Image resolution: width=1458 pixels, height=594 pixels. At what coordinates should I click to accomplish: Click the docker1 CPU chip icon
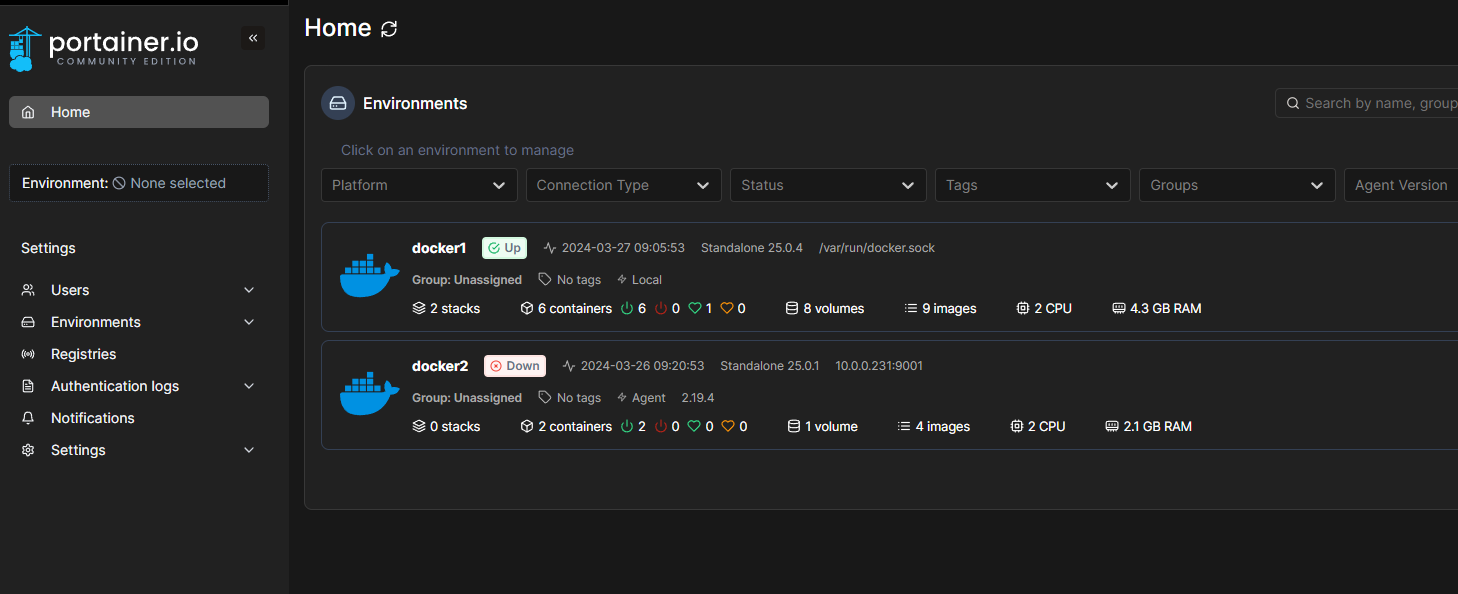(1022, 308)
